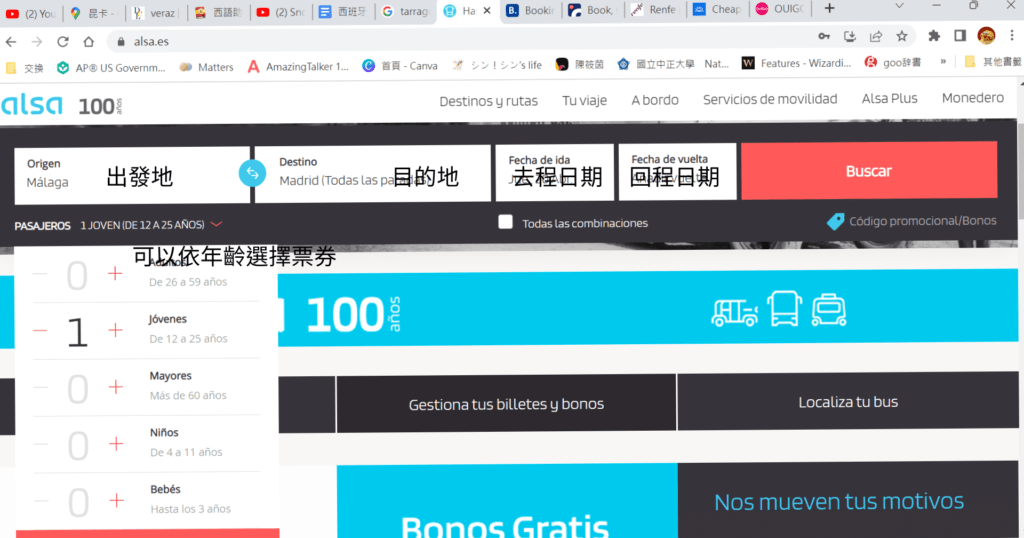Open the Chrome profile avatar
The height and width of the screenshot is (538, 1024).
[x=986, y=35]
